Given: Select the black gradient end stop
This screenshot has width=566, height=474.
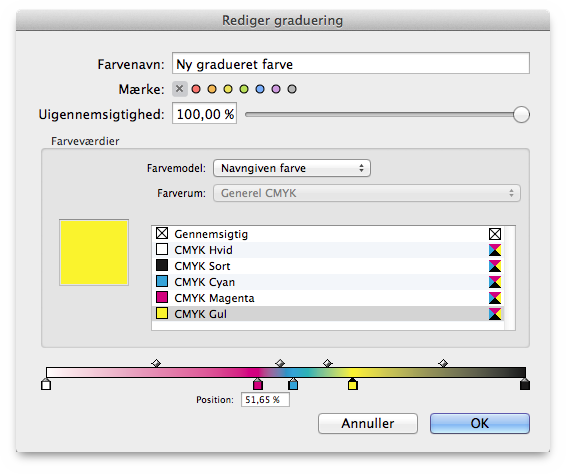Looking at the screenshot, I should pos(525,384).
